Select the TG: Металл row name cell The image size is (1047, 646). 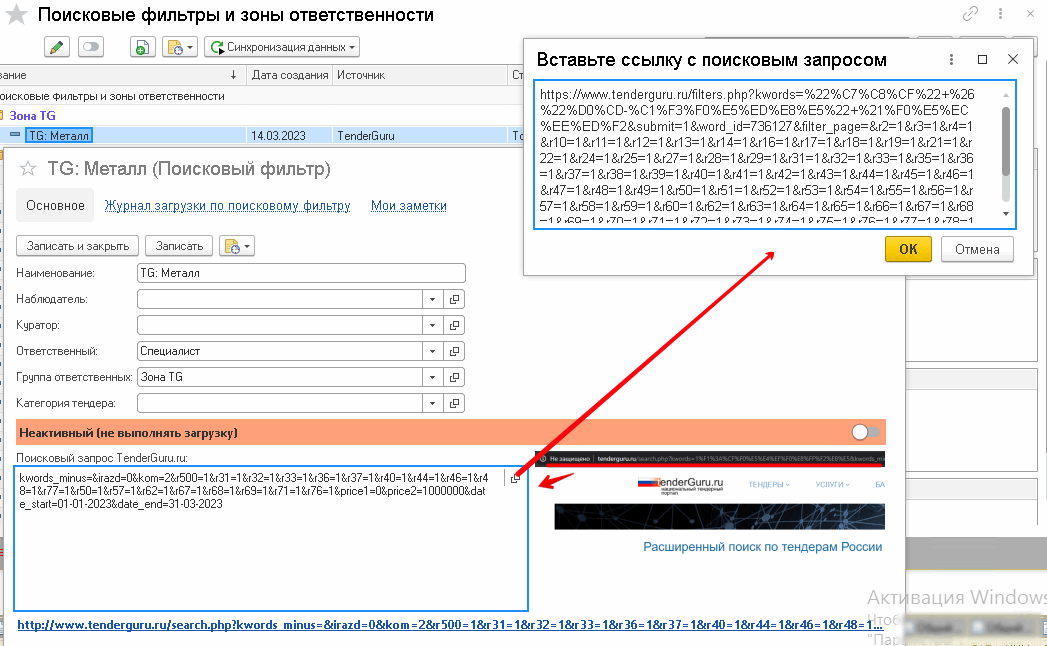tap(59, 136)
